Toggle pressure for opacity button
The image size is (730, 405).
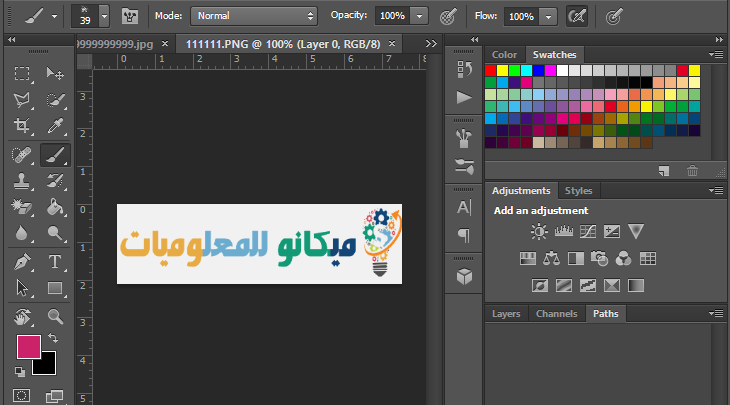(x=448, y=17)
